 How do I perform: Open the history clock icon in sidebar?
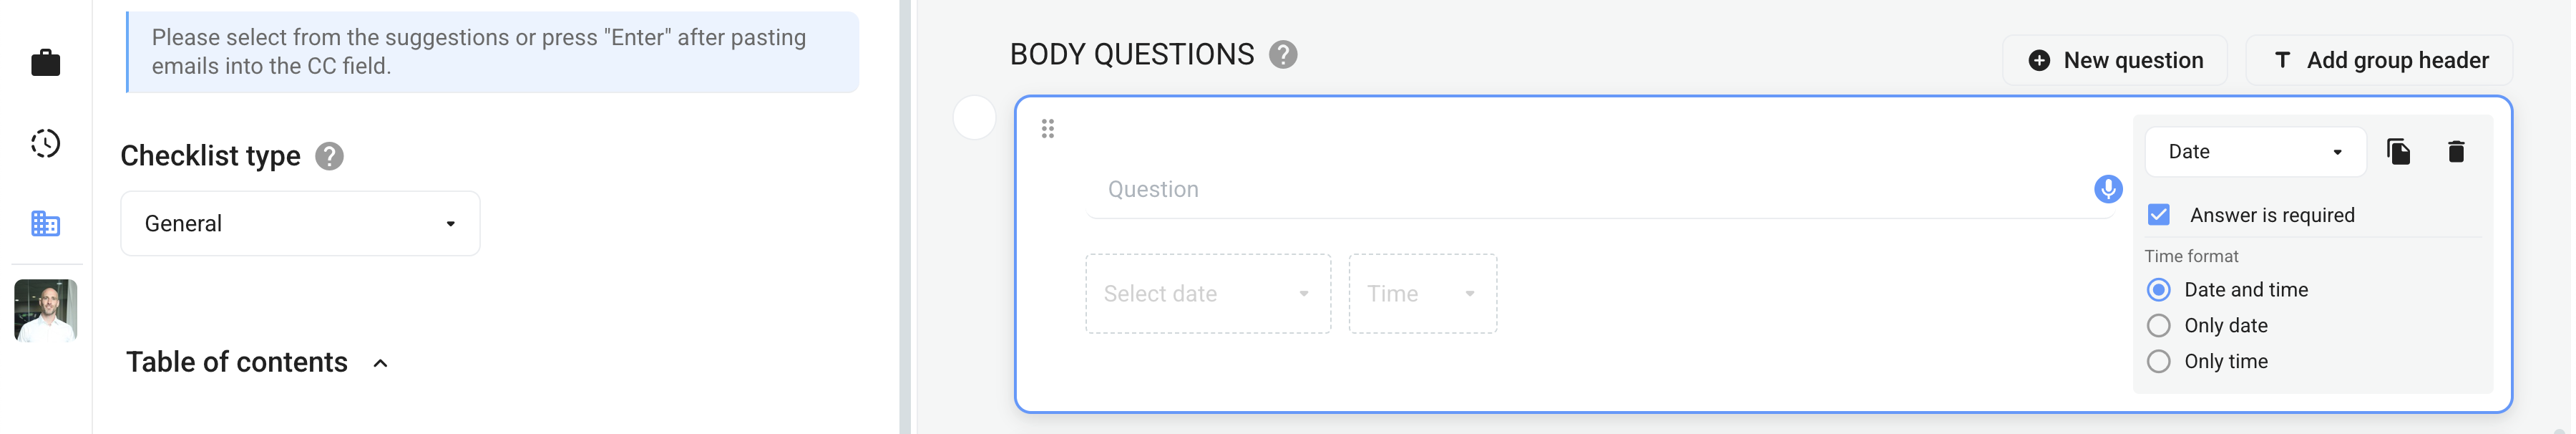[46, 143]
